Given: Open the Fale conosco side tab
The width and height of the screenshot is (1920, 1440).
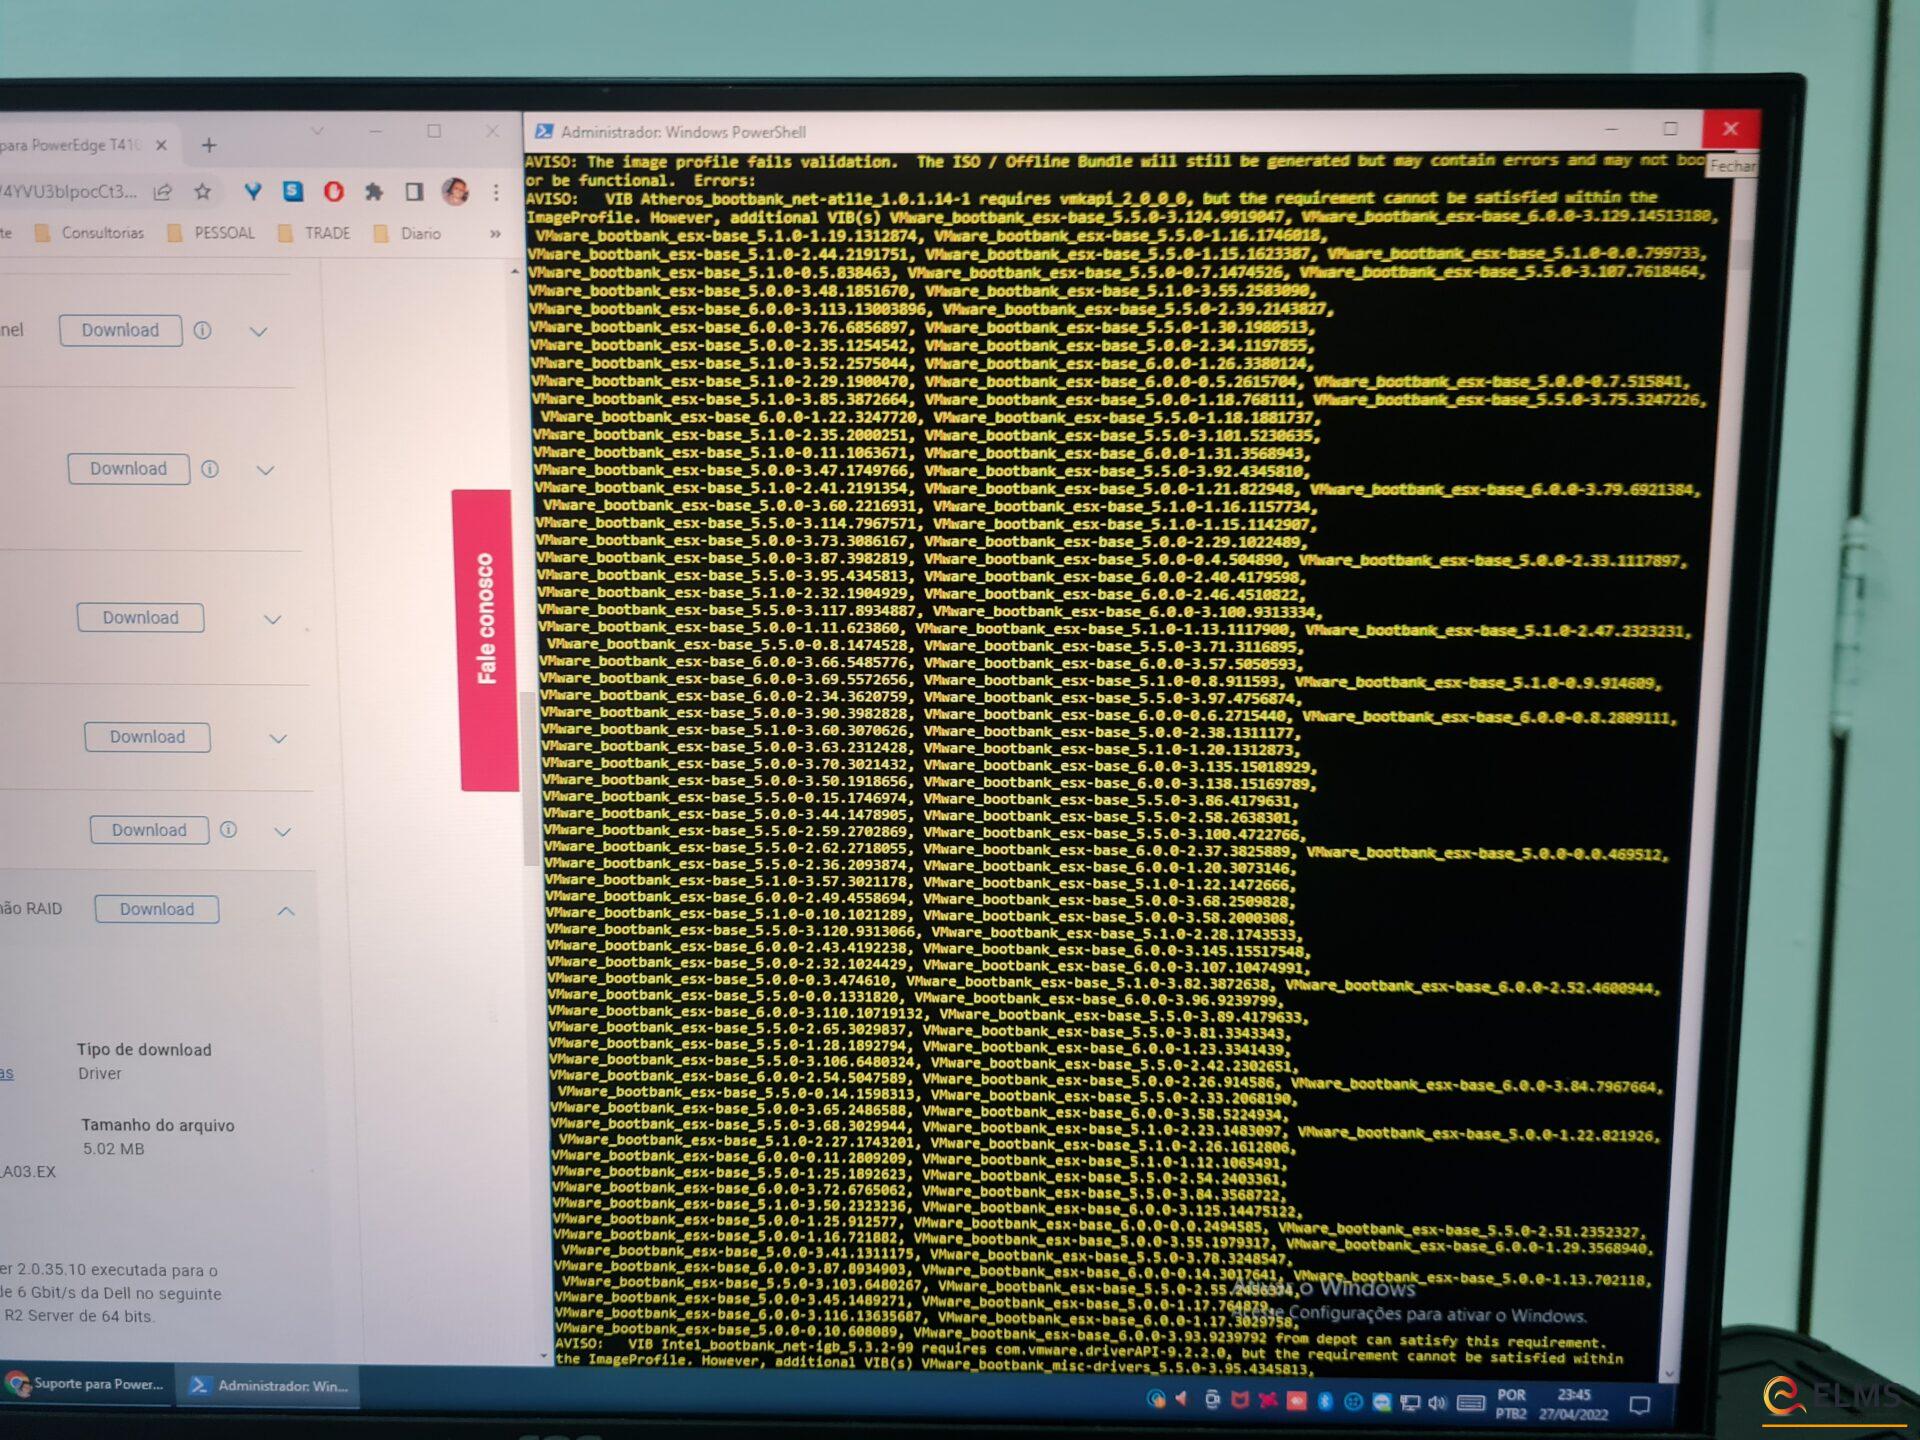Looking at the screenshot, I should pos(486,640).
